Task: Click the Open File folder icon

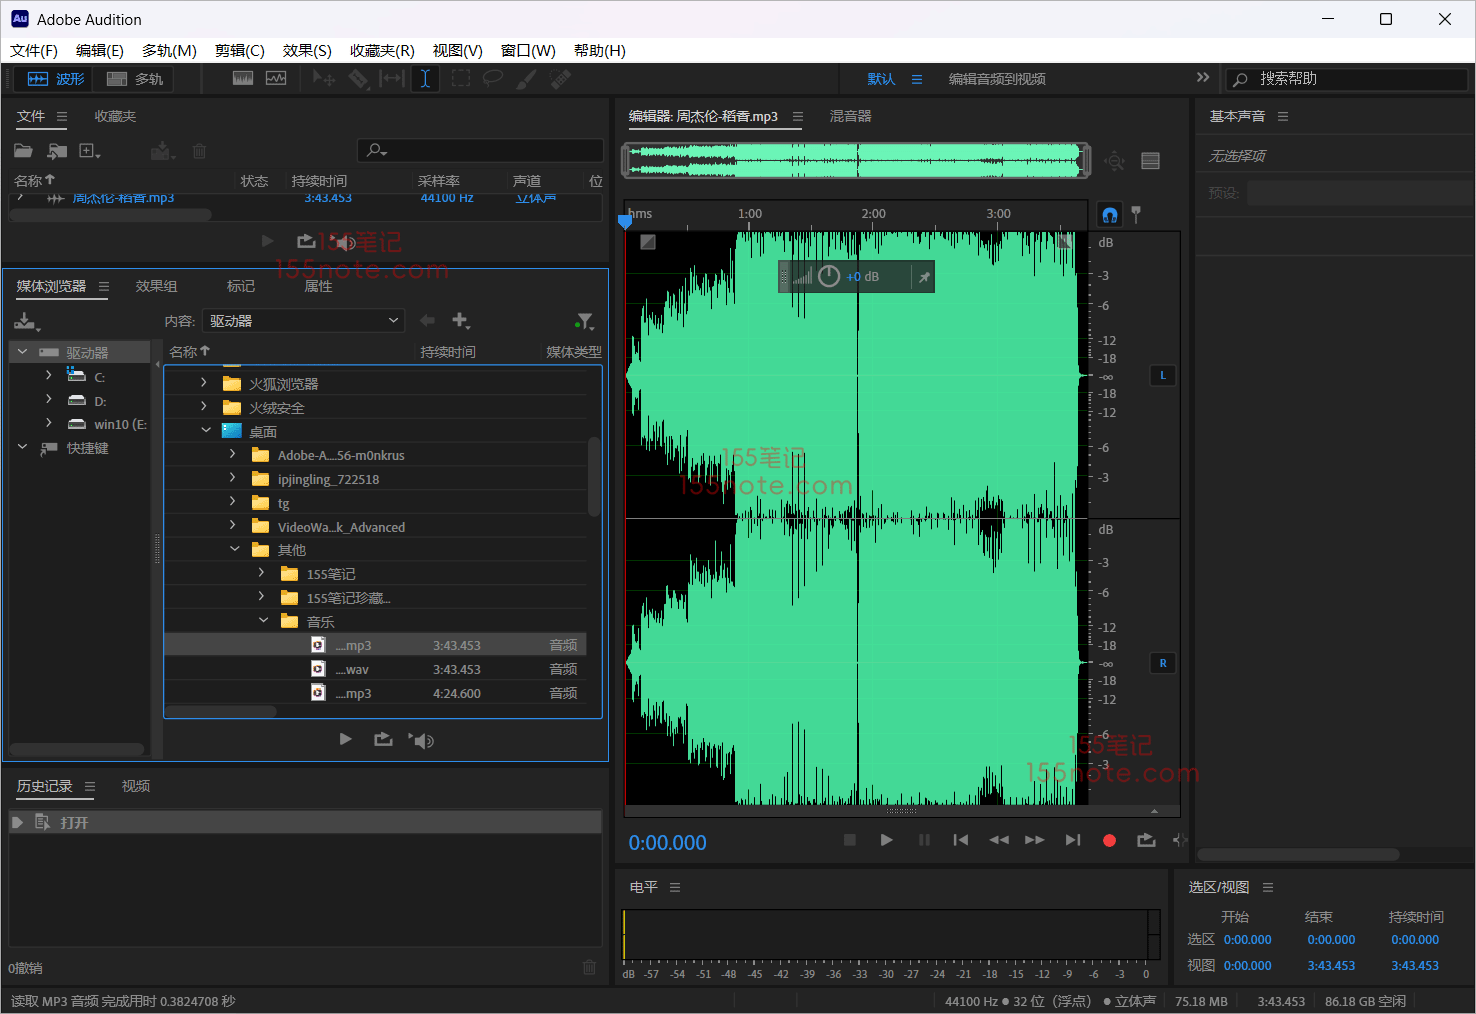Action: pyautogui.click(x=23, y=151)
